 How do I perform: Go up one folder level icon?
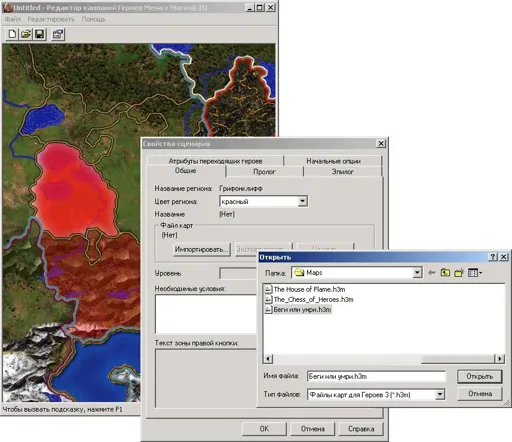click(445, 273)
